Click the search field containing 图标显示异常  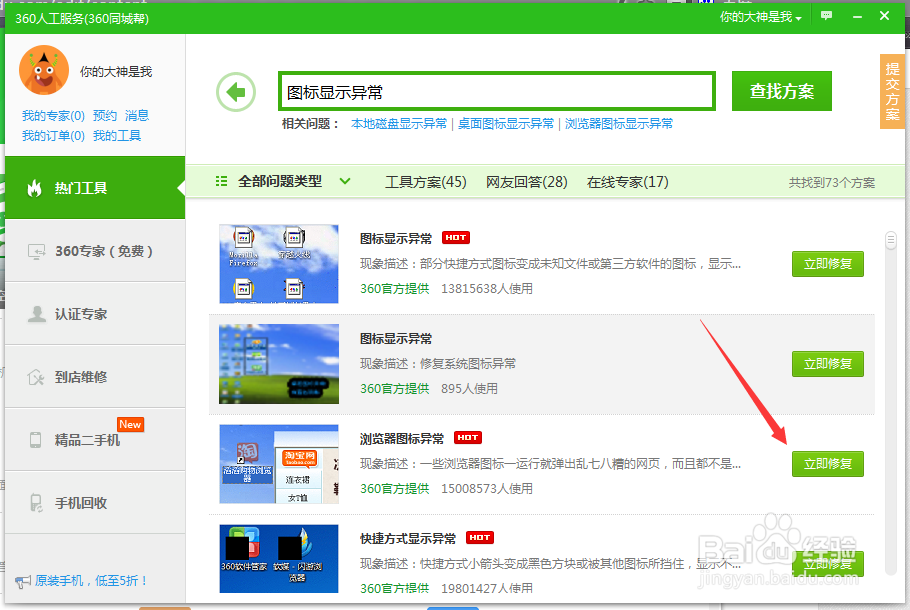[497, 91]
